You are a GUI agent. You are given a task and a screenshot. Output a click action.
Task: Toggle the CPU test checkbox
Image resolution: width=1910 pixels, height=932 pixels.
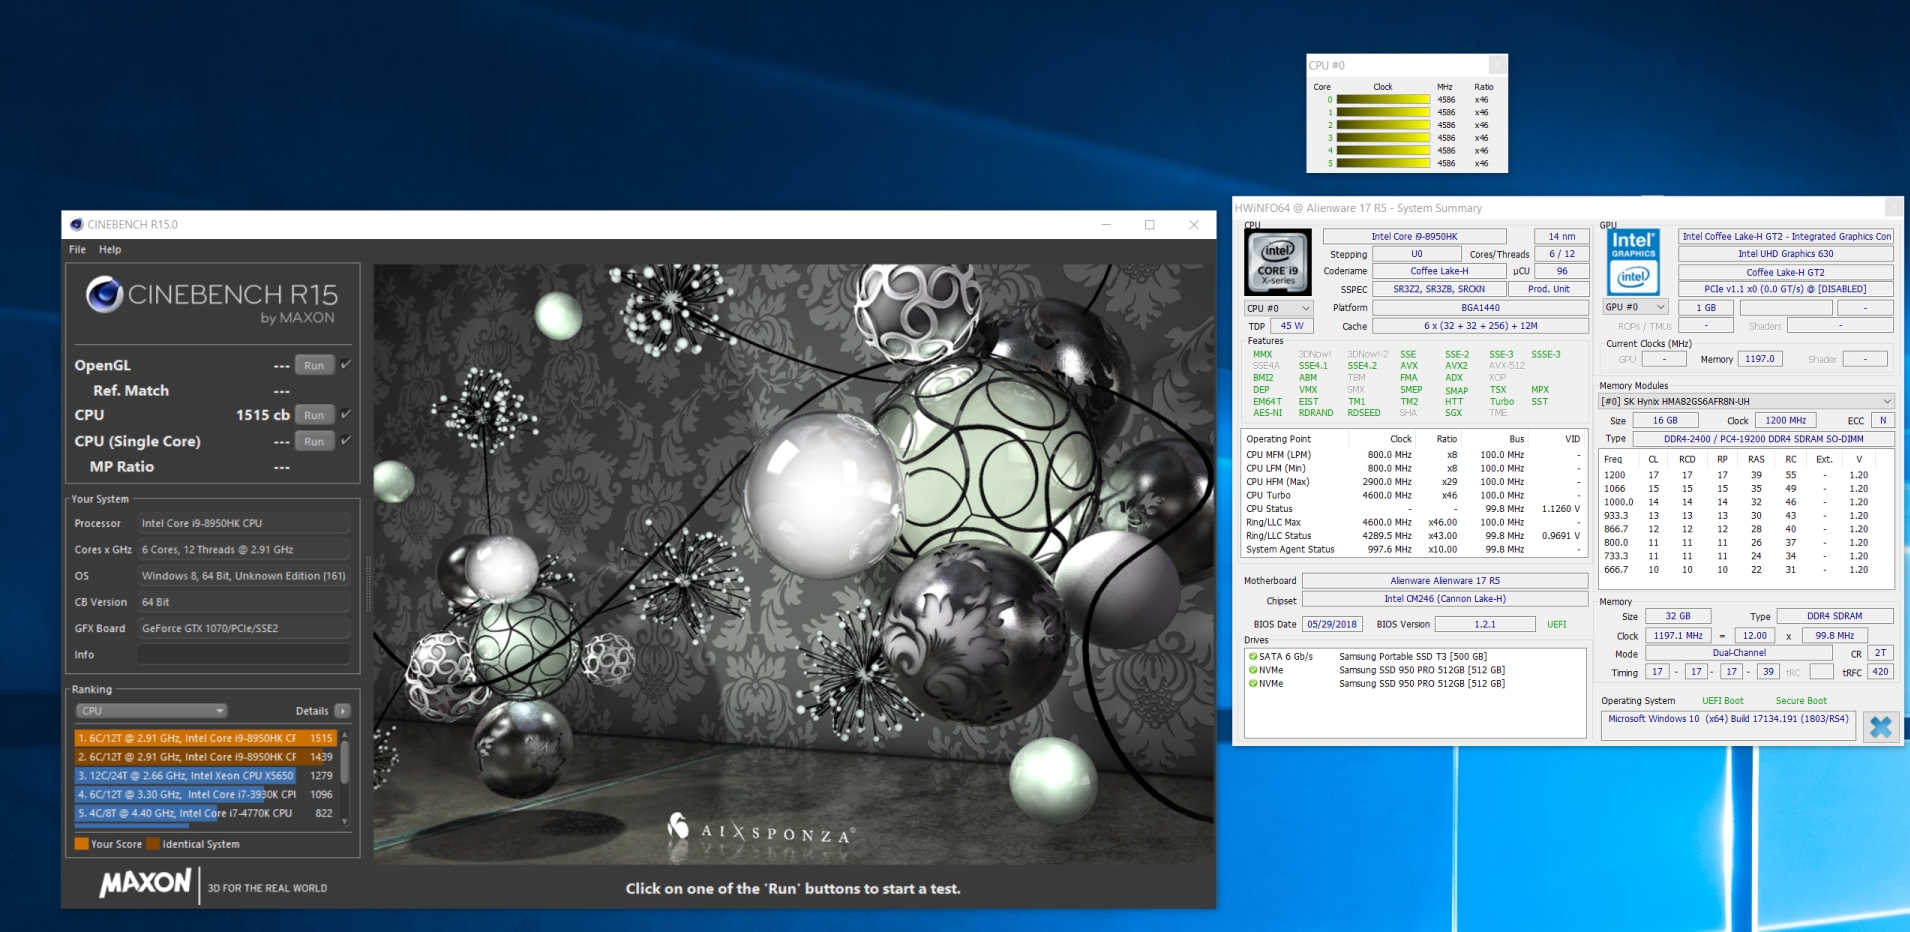pyautogui.click(x=345, y=414)
